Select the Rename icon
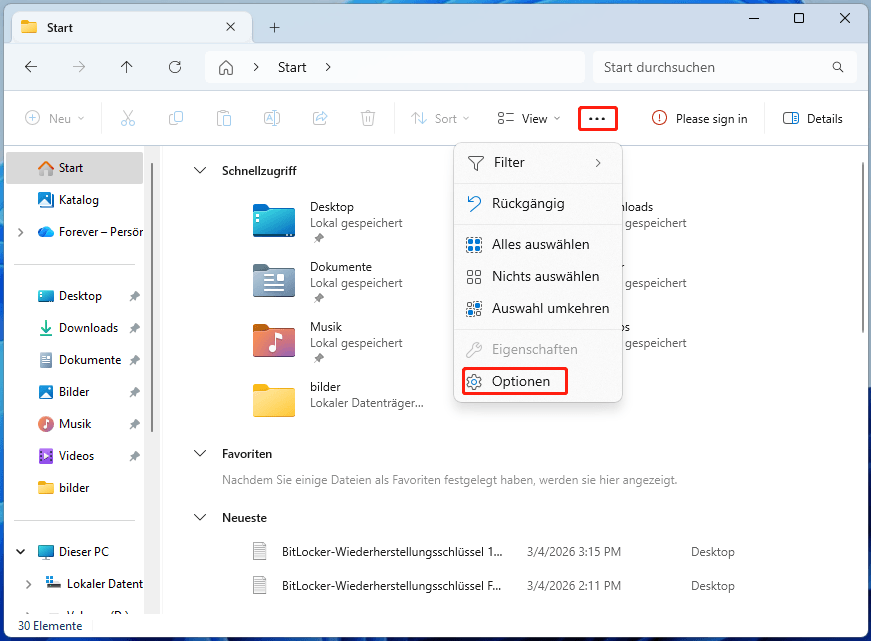871x641 pixels. click(271, 118)
